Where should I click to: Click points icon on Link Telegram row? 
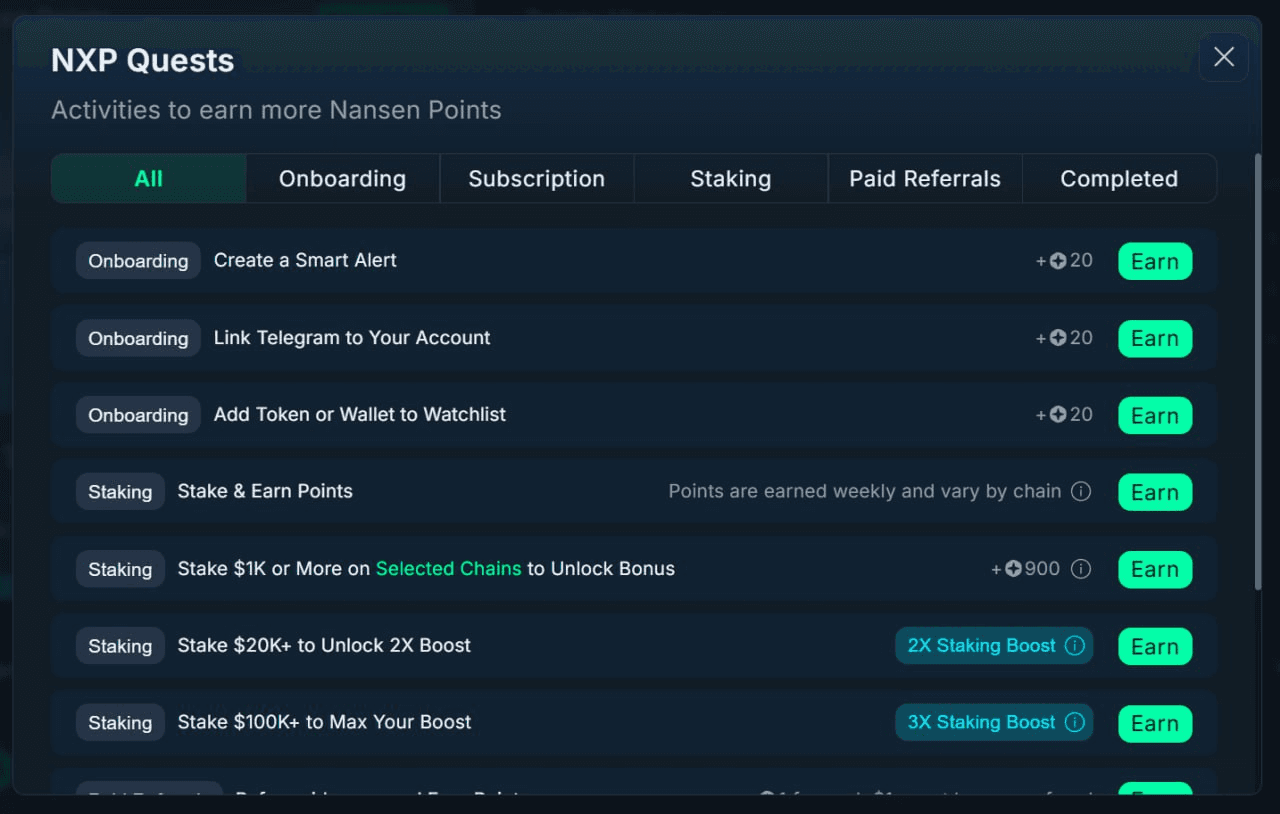pyautogui.click(x=1058, y=338)
